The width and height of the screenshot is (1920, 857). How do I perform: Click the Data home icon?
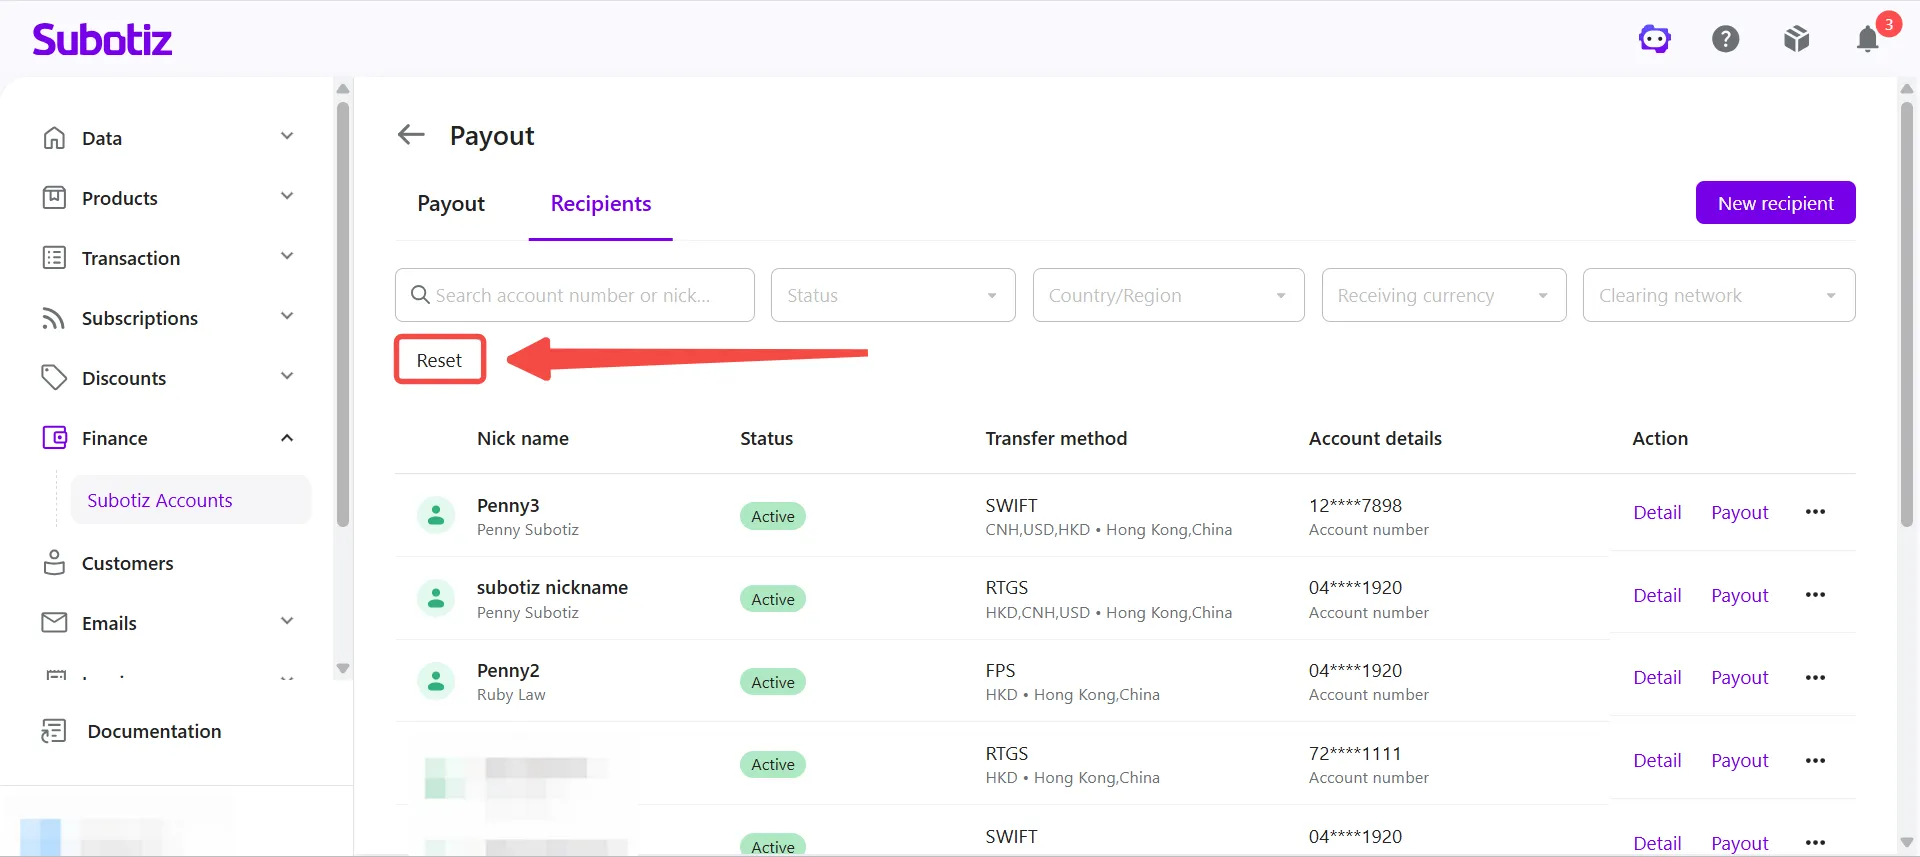(54, 138)
